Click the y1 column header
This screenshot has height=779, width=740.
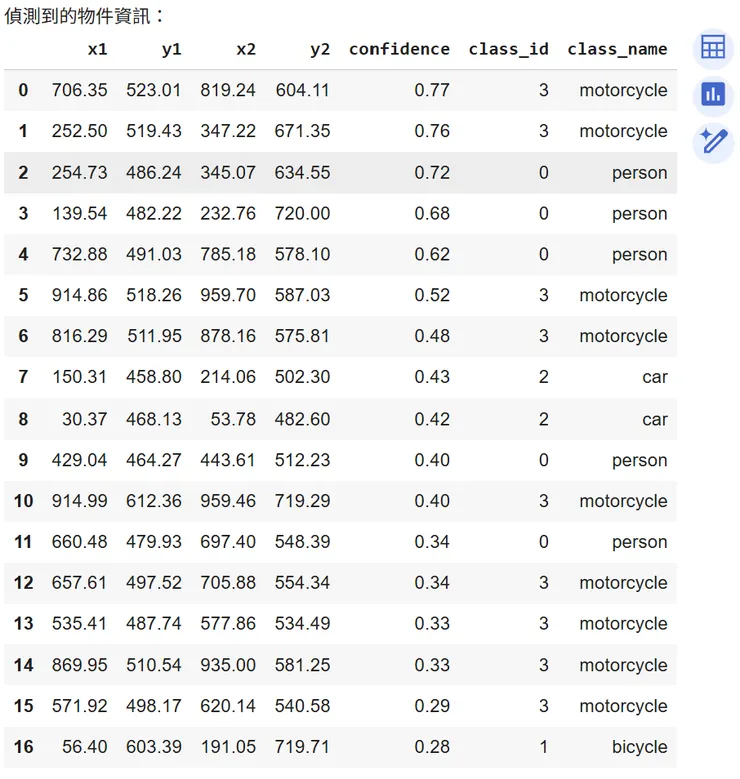pyautogui.click(x=171, y=49)
